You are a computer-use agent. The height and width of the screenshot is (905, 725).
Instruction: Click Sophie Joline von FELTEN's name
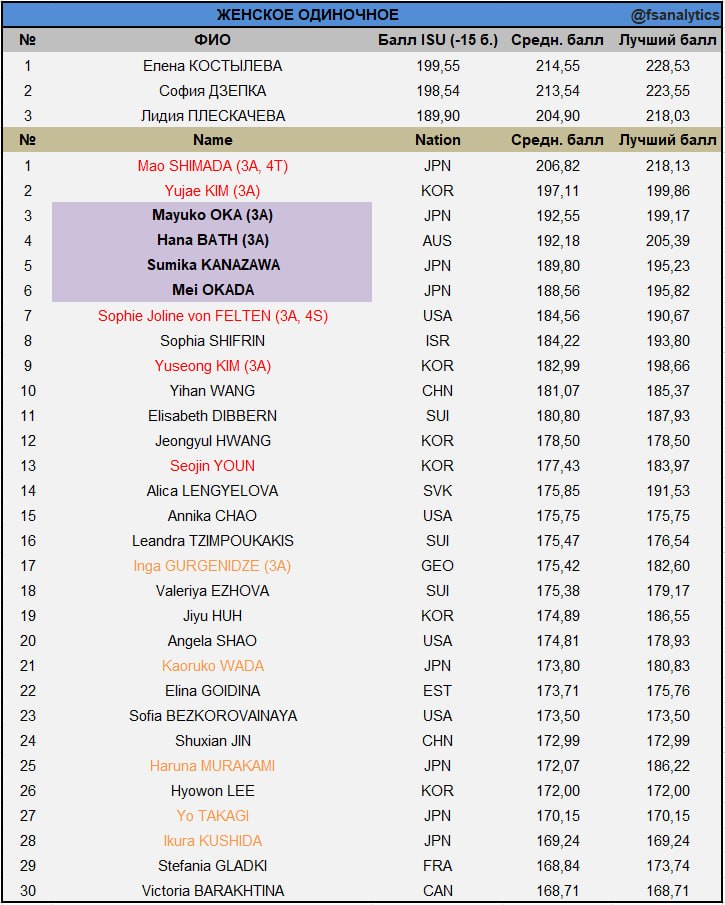[x=212, y=316]
